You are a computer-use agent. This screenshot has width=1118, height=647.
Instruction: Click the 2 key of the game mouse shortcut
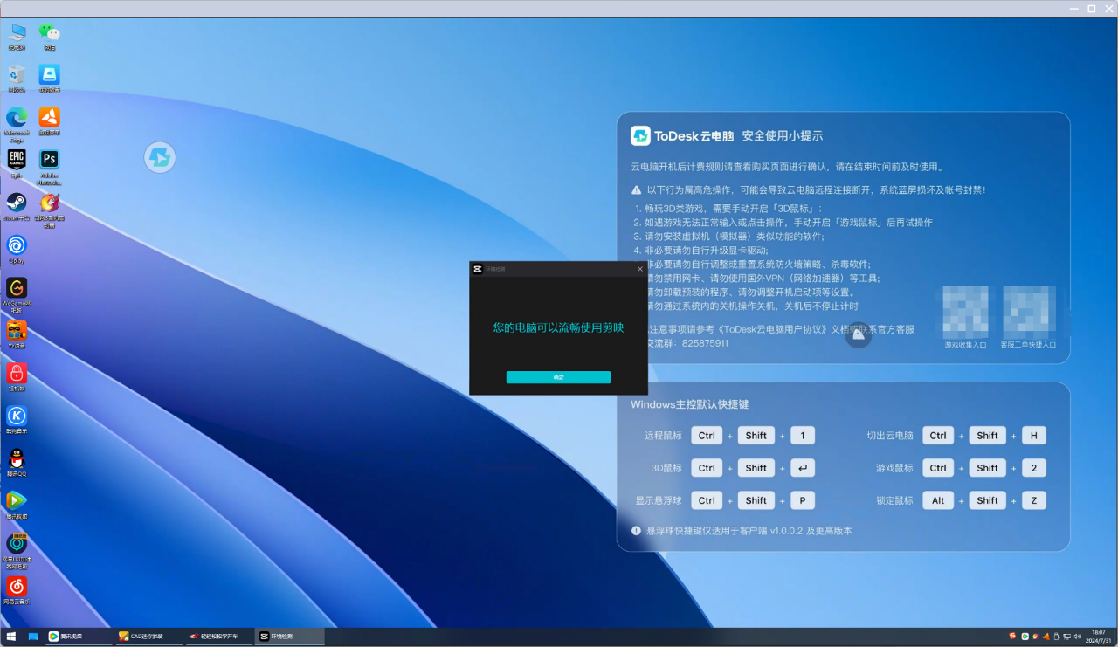tap(1034, 468)
